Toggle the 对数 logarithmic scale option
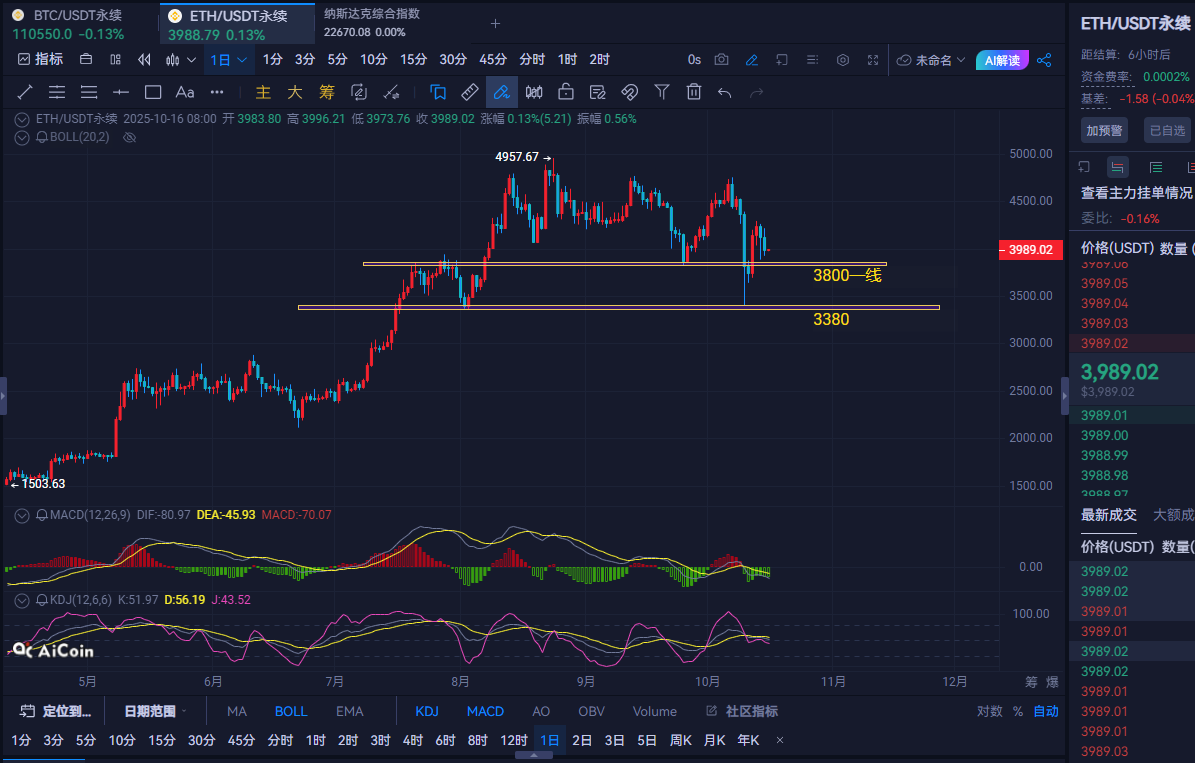The image size is (1195, 763). [989, 711]
